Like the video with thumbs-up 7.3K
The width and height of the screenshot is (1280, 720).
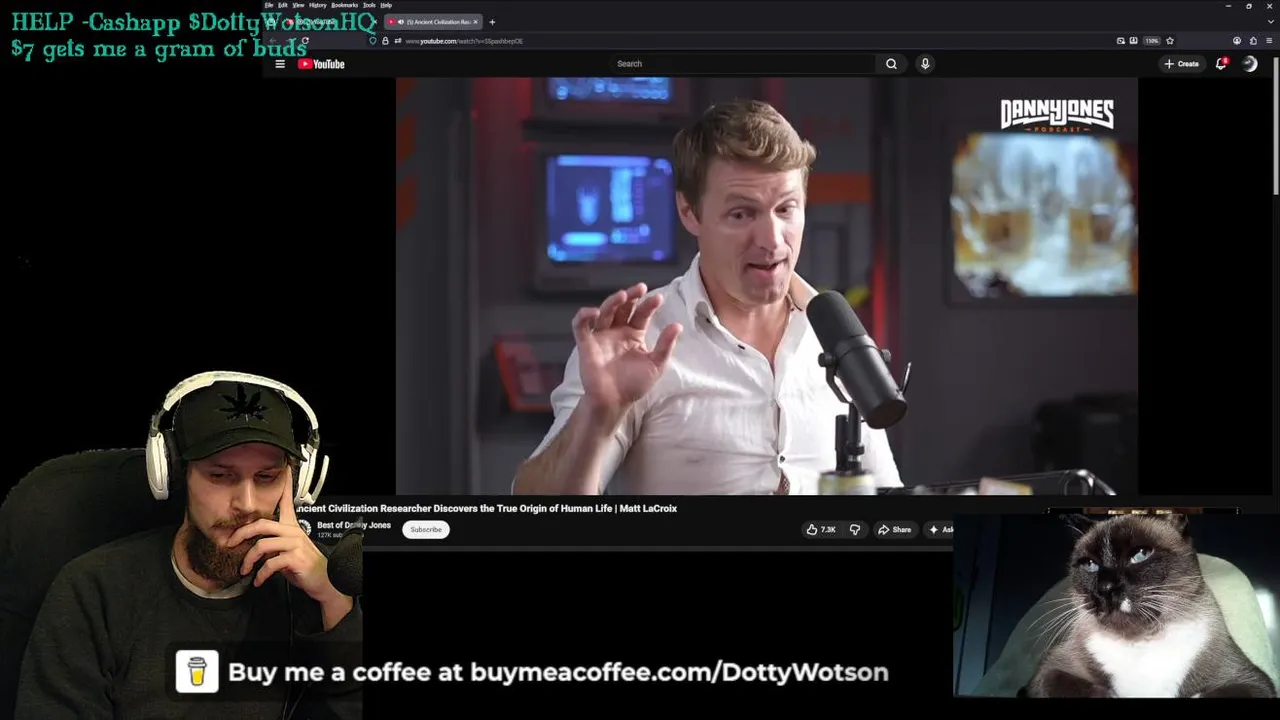point(821,530)
